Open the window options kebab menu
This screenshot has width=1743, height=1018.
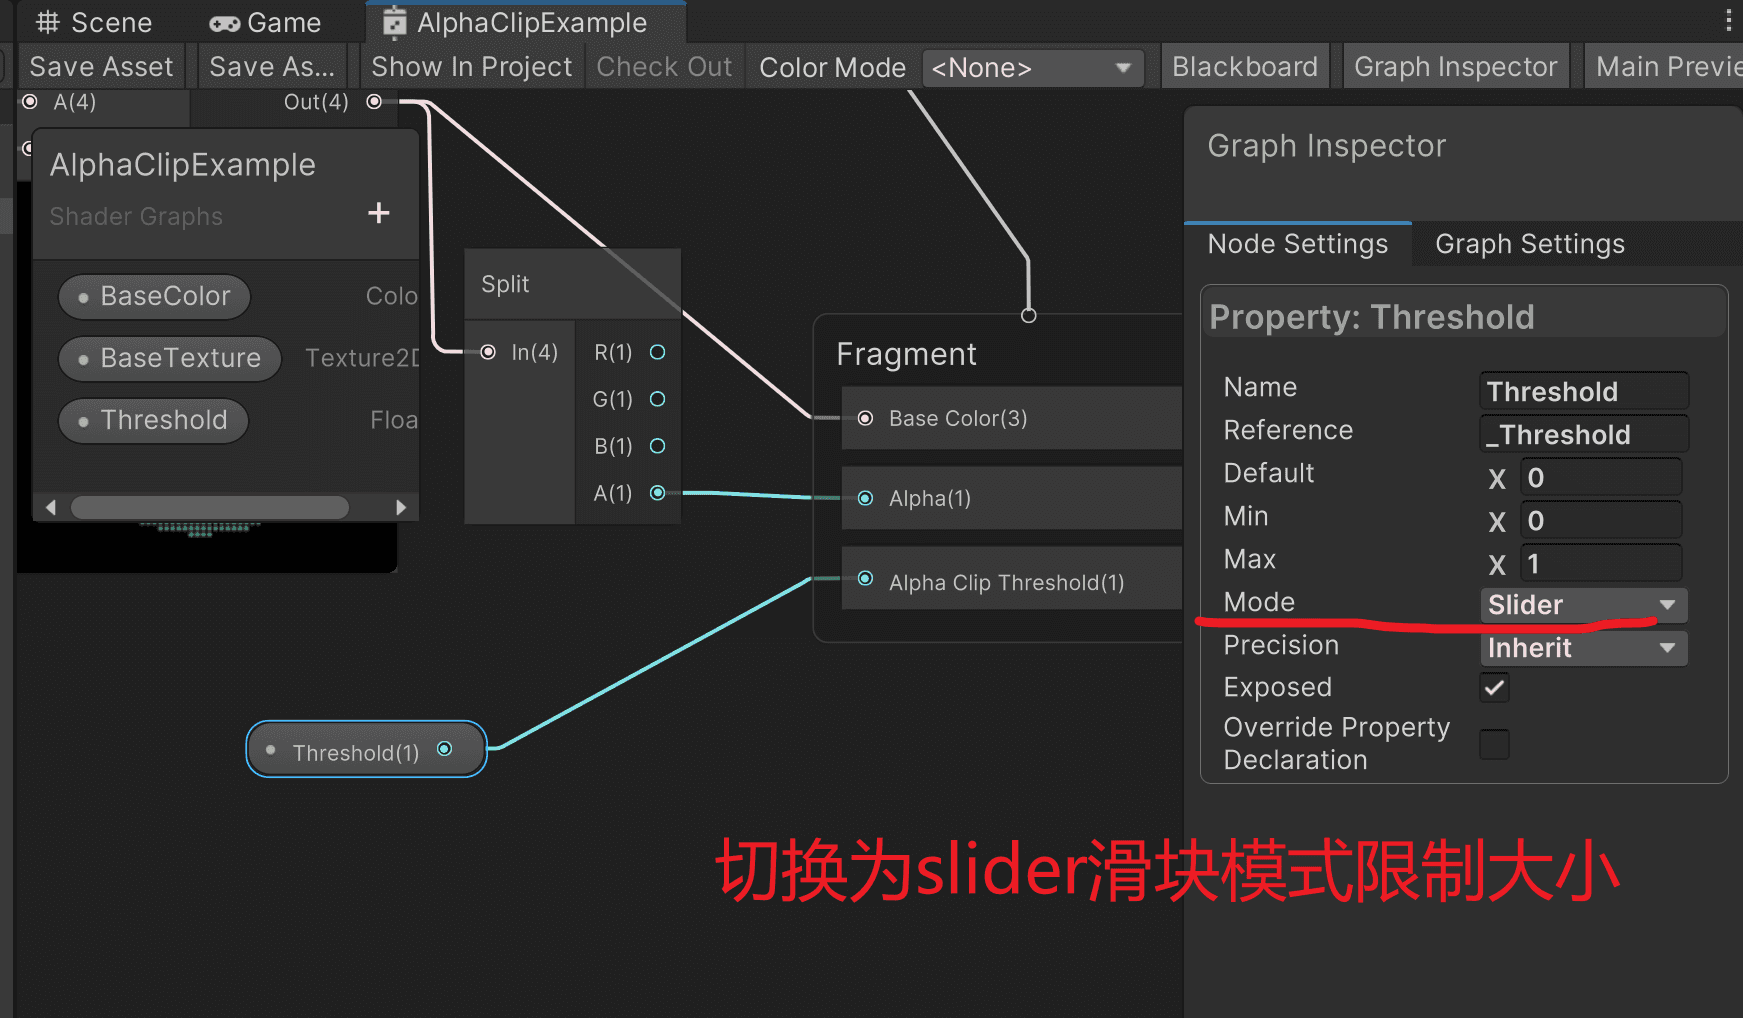1728,21
